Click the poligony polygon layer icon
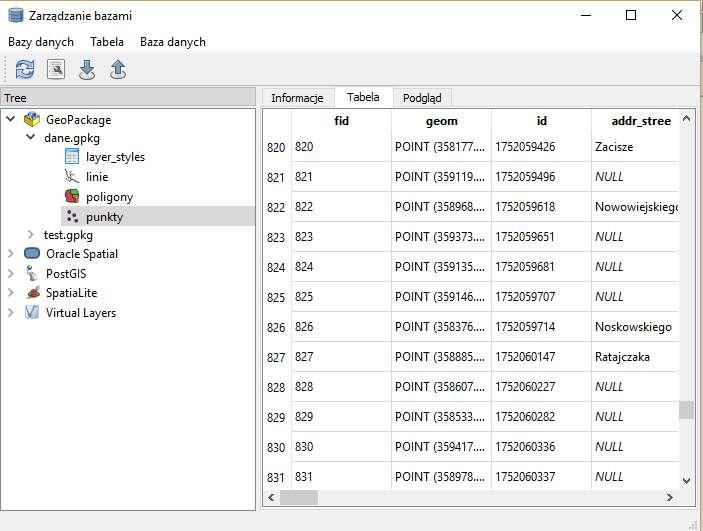This screenshot has width=703, height=531. point(72,196)
